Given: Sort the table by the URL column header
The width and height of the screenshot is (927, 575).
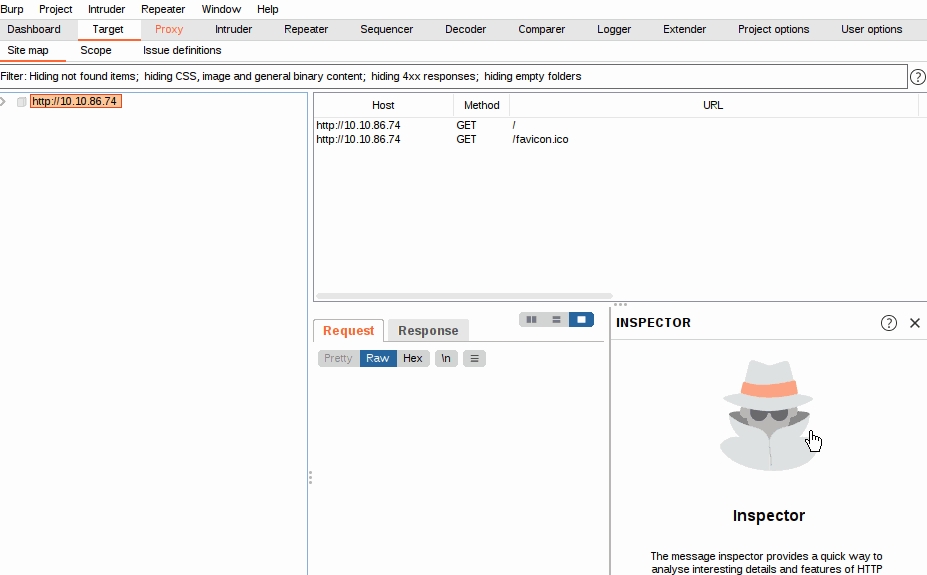Looking at the screenshot, I should [713, 105].
